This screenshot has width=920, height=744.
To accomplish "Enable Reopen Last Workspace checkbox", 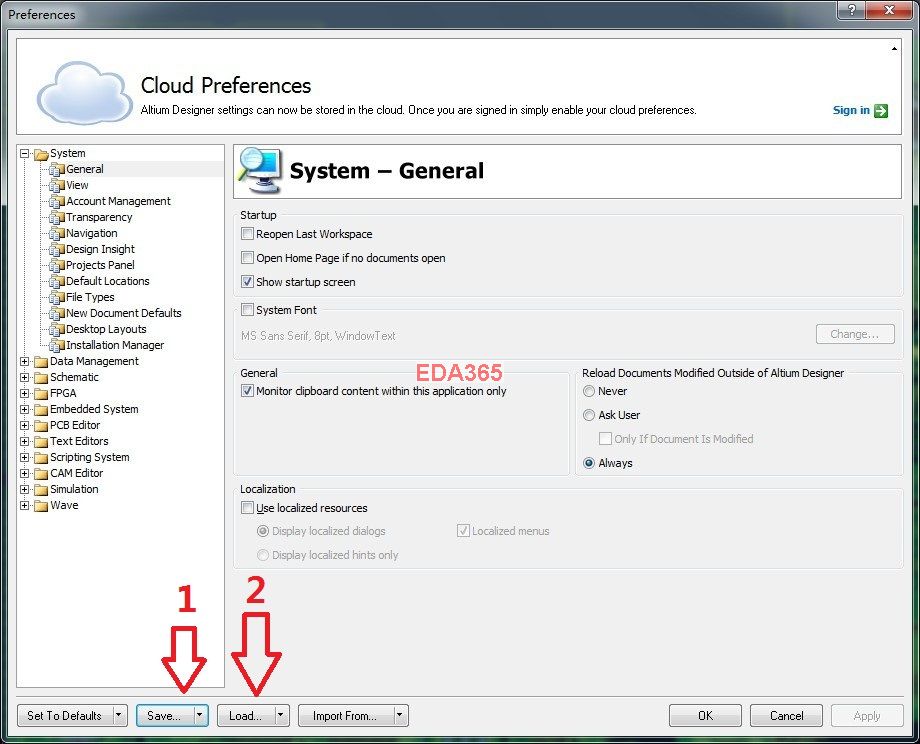I will click(248, 234).
